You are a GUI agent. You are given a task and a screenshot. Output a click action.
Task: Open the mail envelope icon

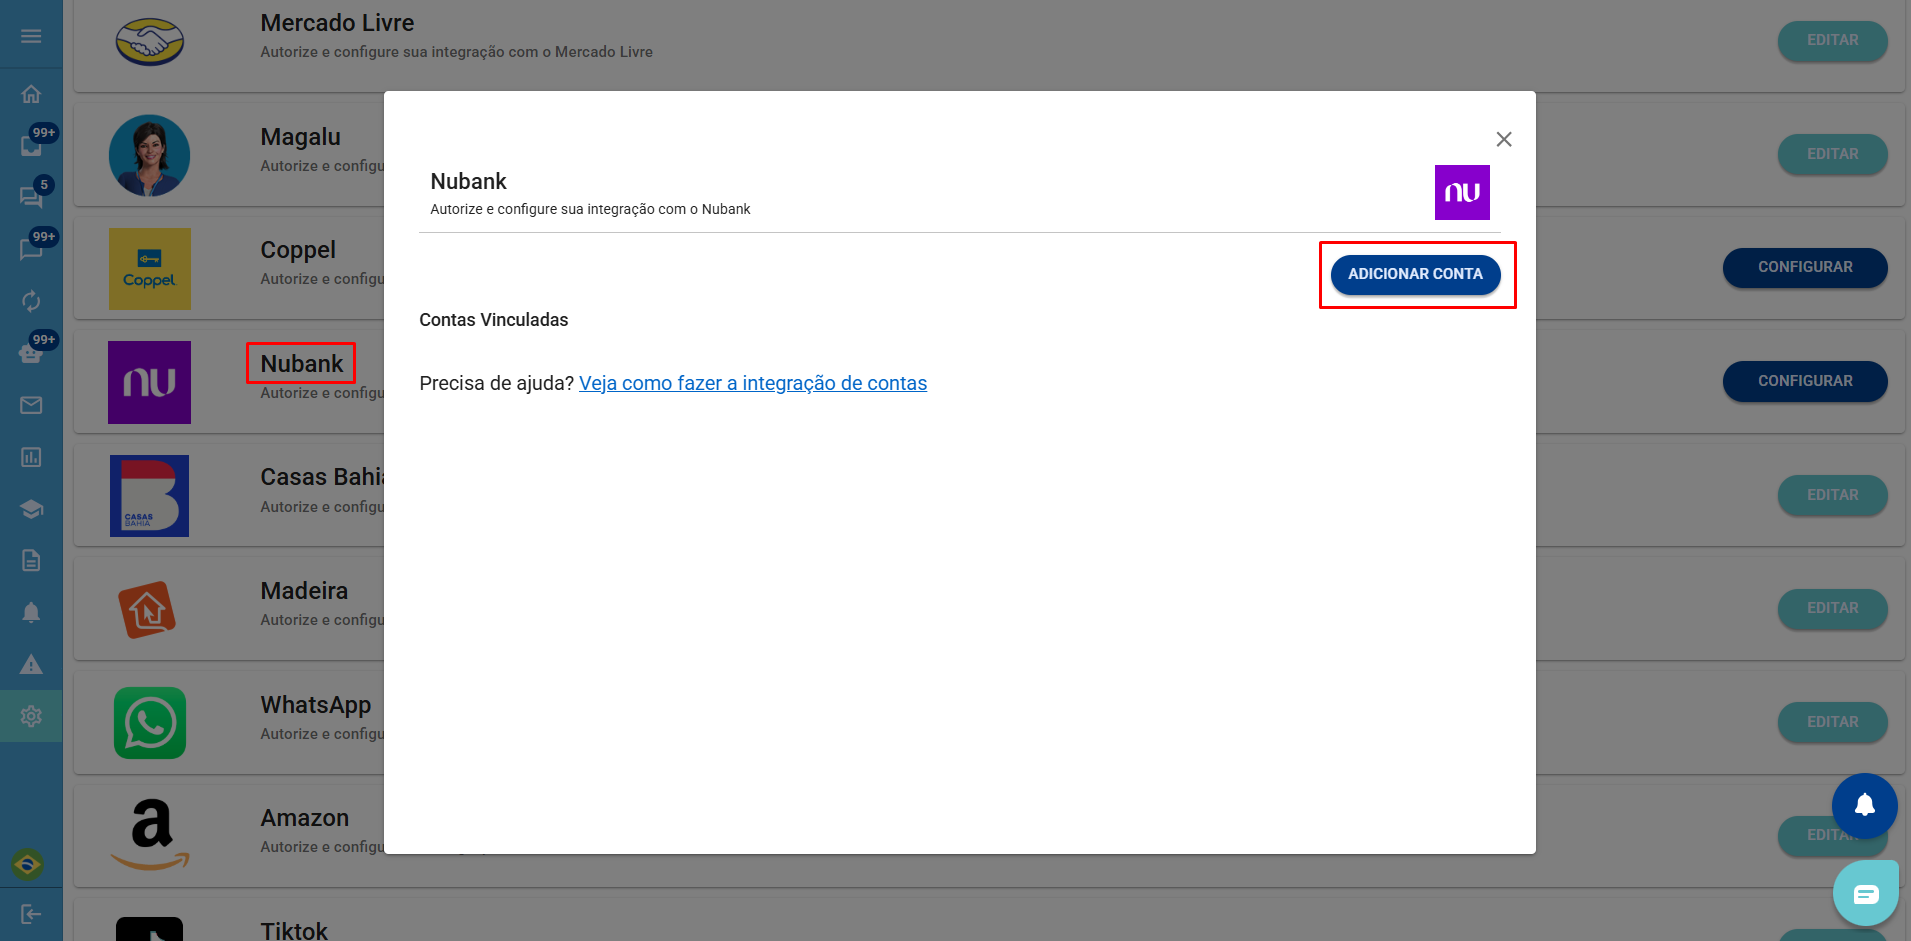[x=31, y=405]
